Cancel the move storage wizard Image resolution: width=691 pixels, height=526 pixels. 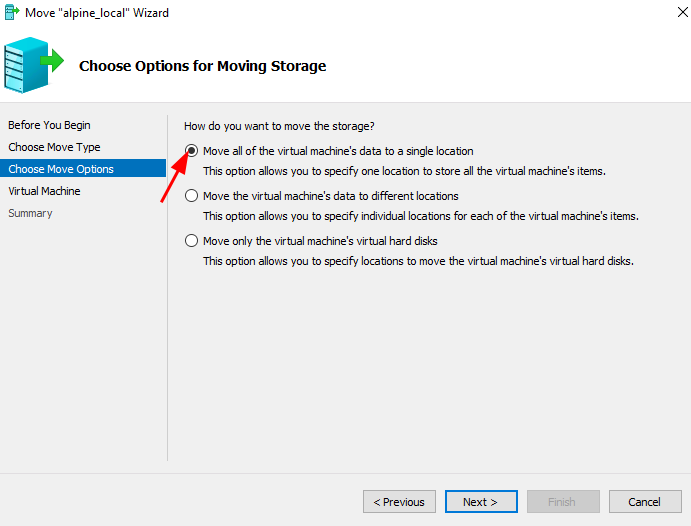(x=644, y=502)
